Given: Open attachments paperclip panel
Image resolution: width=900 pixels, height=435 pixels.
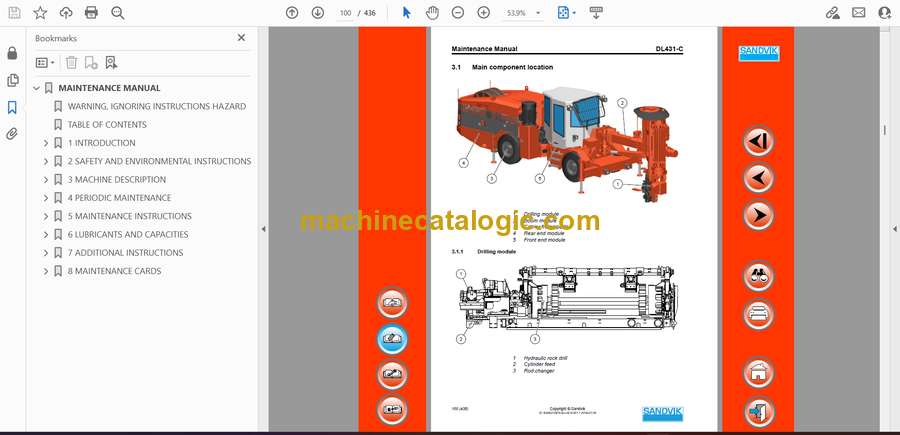Looking at the screenshot, I should [12, 134].
